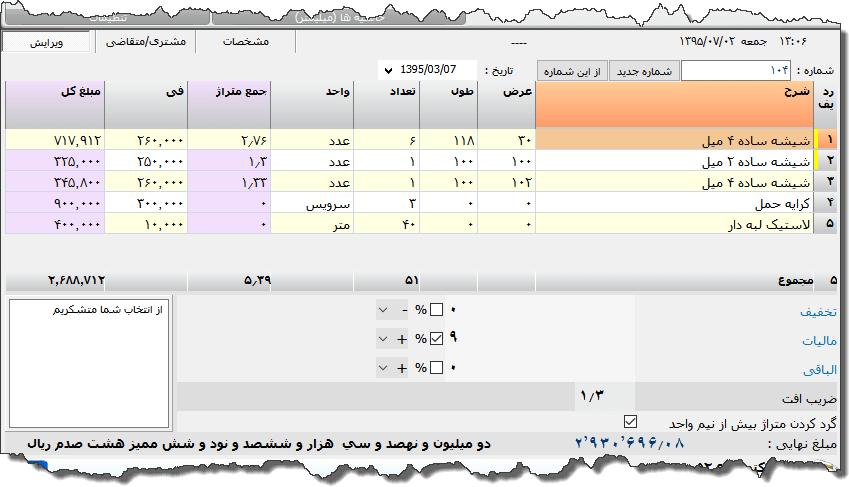Enable the تخفیف percent checkbox

pyautogui.click(x=435, y=310)
